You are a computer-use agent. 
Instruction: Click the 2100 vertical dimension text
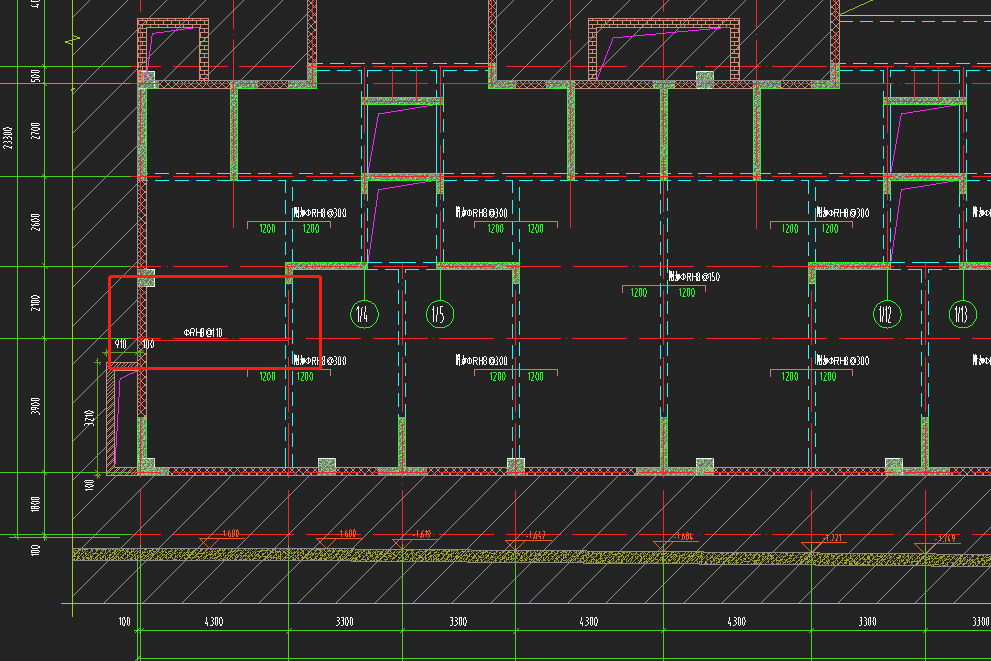pyautogui.click(x=36, y=303)
